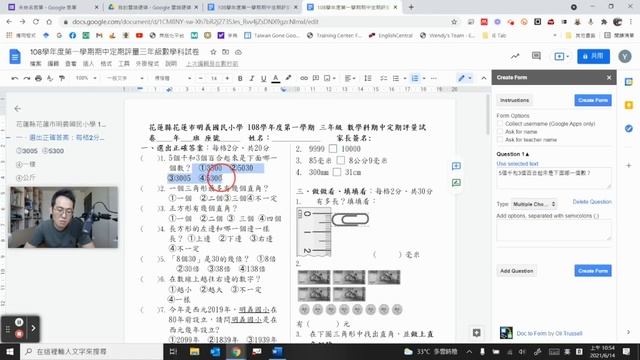Click the Instructions button
The image size is (640, 360).
point(514,100)
